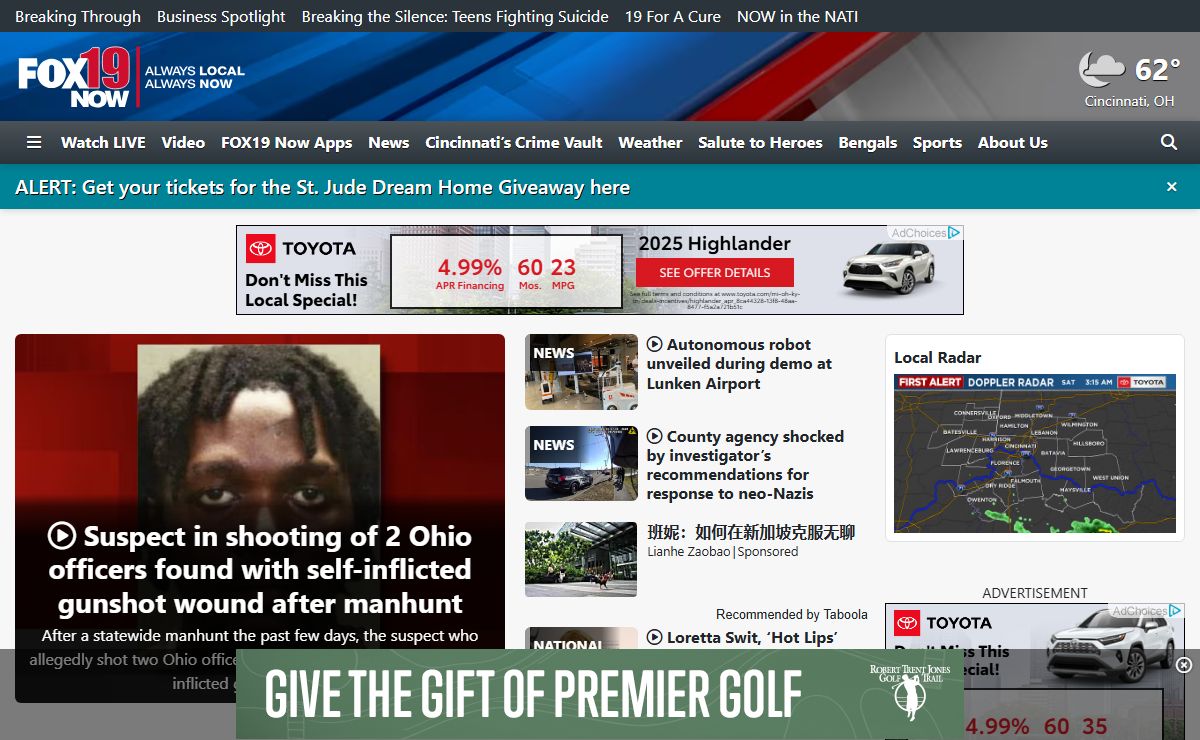The image size is (1200, 740).
Task: Open the About Us menu item
Action: [x=1013, y=142]
